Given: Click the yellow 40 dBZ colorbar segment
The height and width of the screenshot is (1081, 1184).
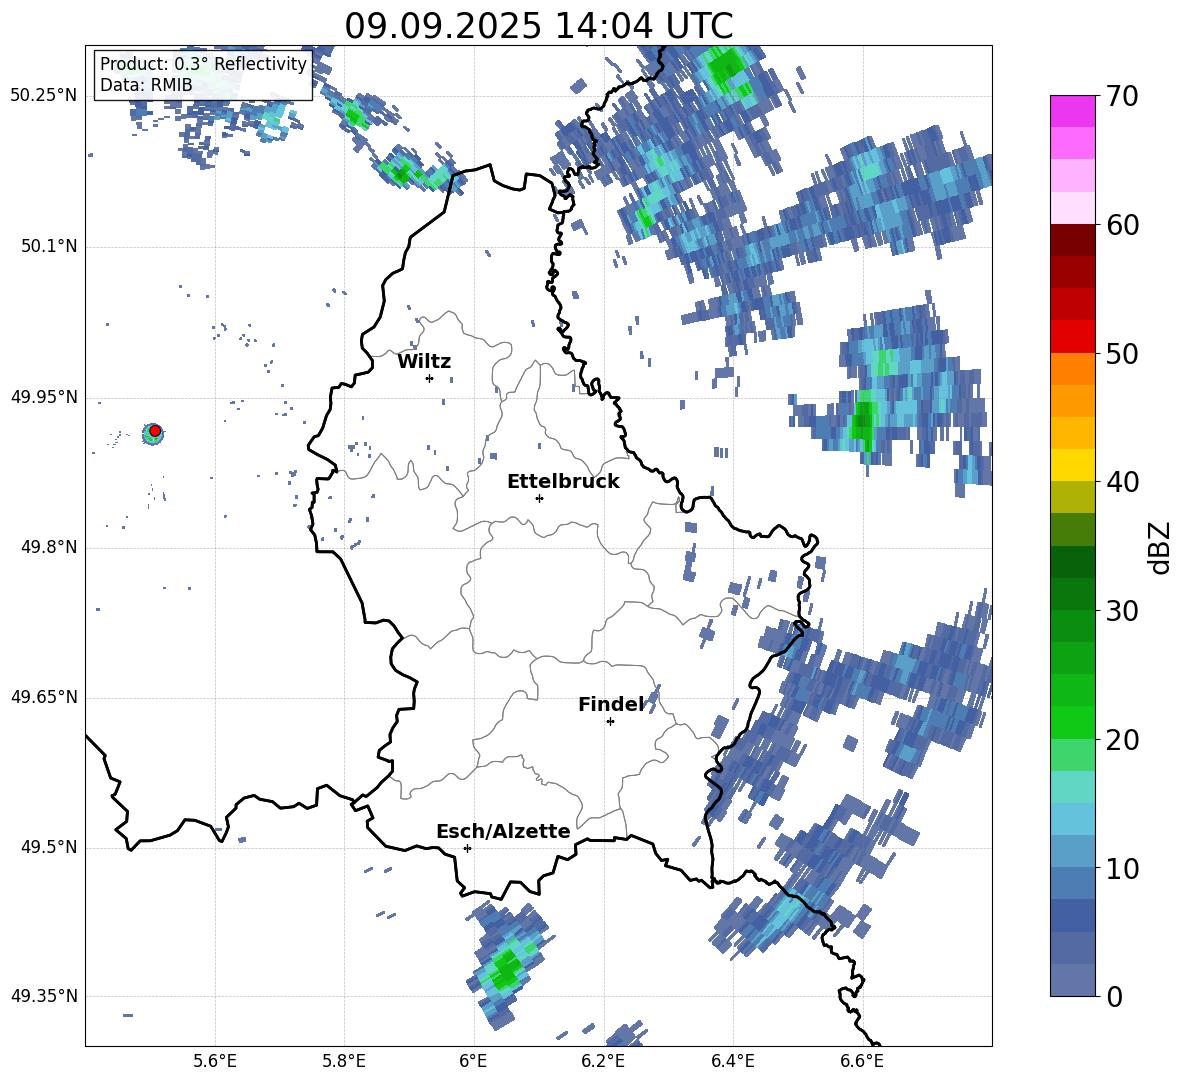Looking at the screenshot, I should (1072, 465).
